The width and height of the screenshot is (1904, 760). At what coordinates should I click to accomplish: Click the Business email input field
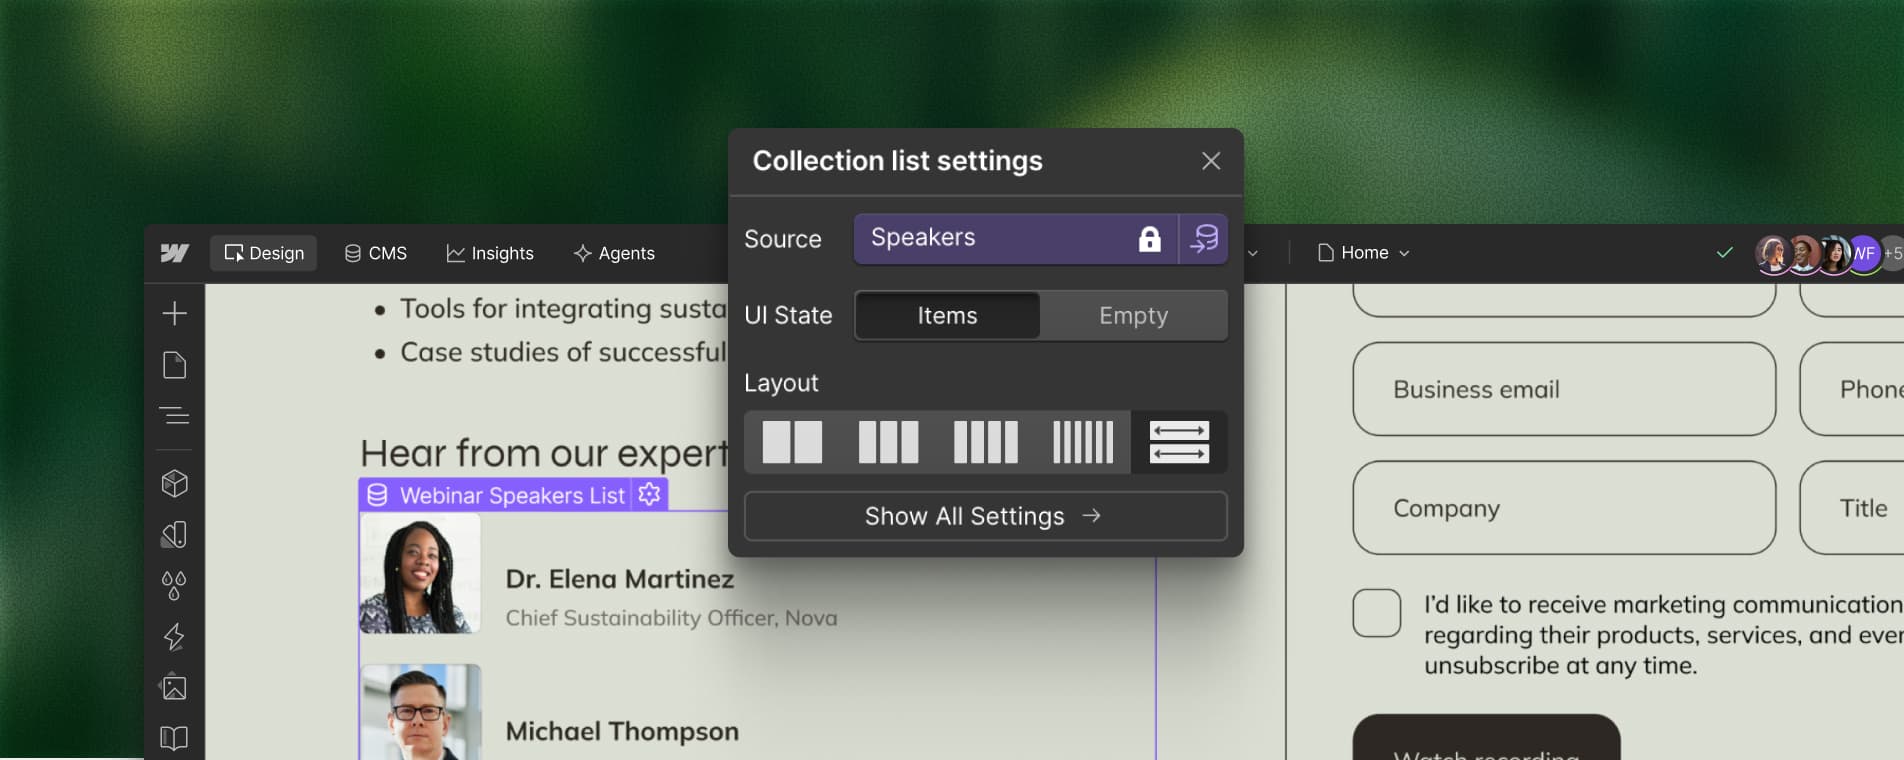coord(1564,389)
